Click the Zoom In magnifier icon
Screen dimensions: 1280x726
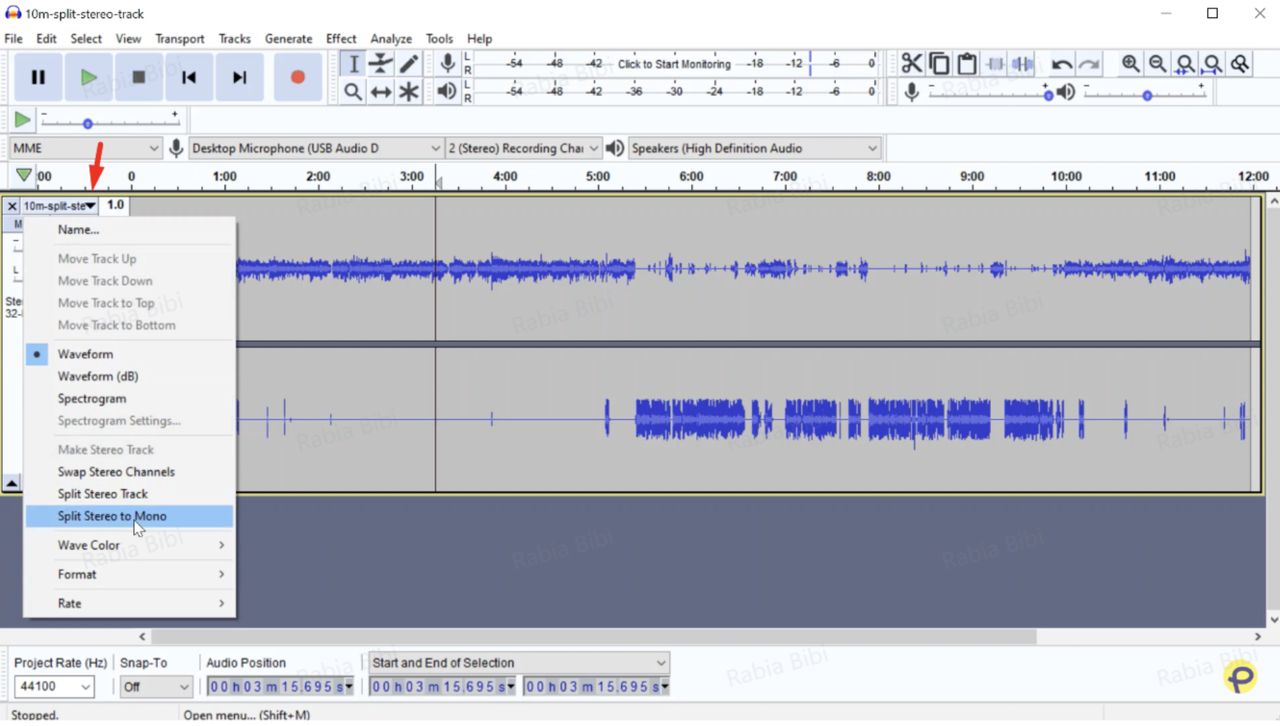1130,63
